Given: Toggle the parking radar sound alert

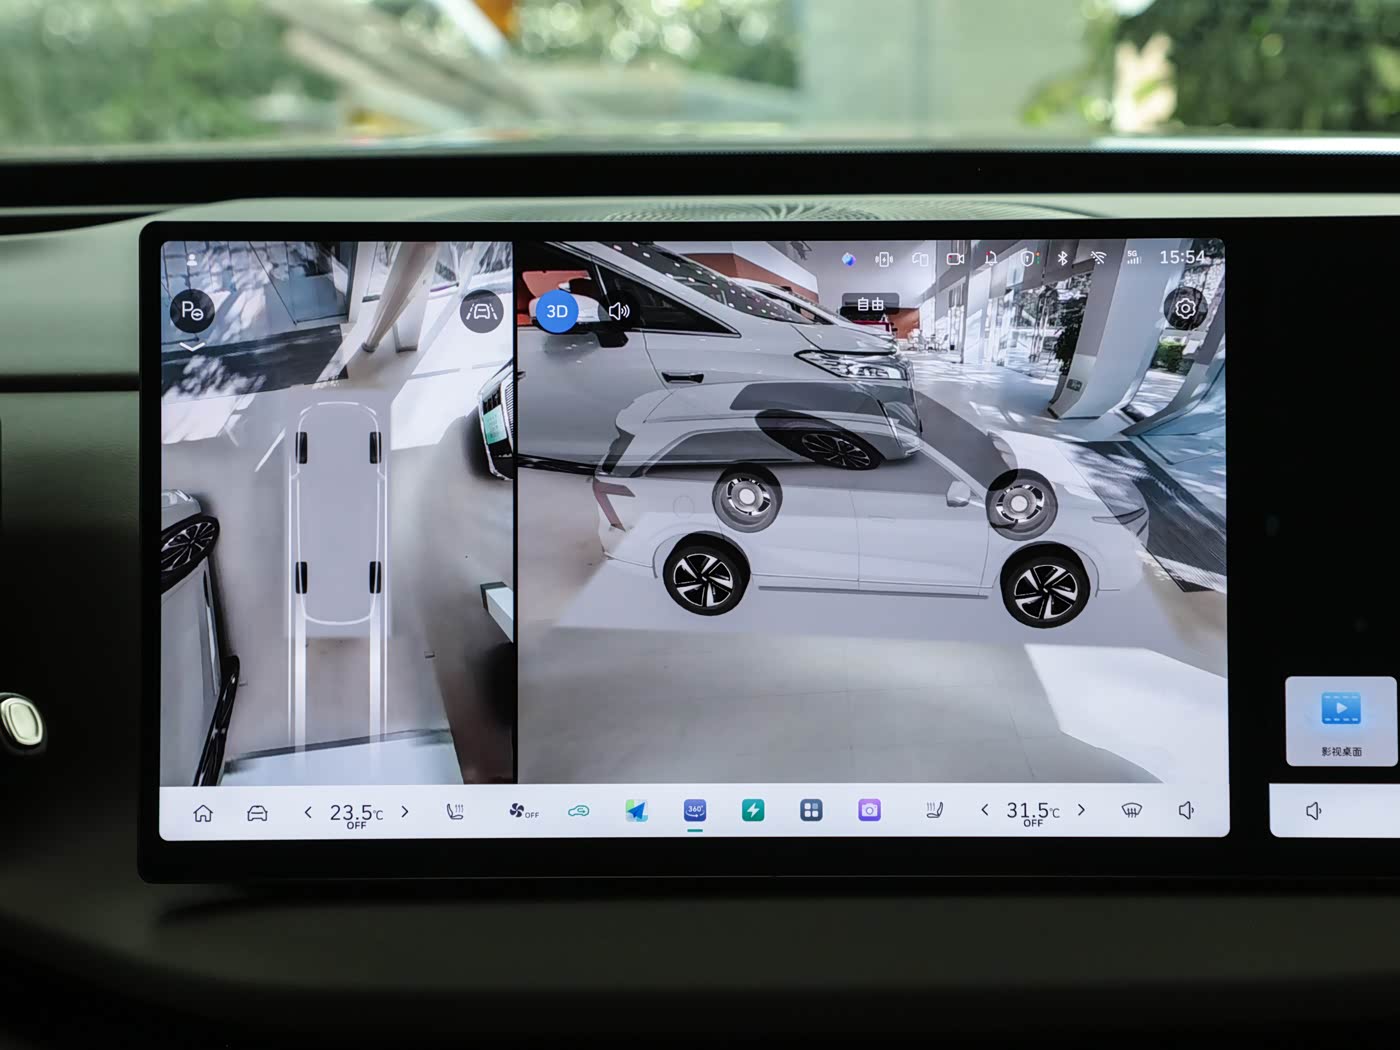Looking at the screenshot, I should [619, 311].
